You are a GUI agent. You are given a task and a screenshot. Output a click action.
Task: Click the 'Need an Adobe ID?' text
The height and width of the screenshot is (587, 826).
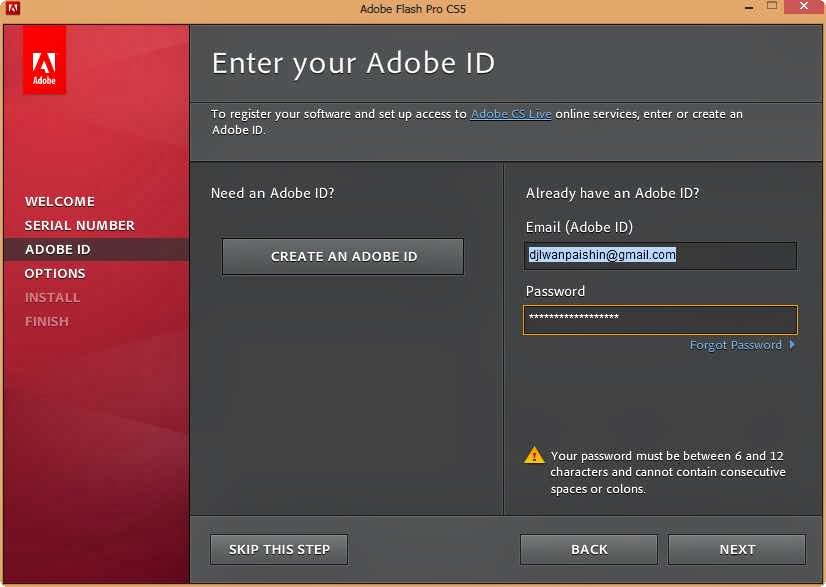click(272, 193)
